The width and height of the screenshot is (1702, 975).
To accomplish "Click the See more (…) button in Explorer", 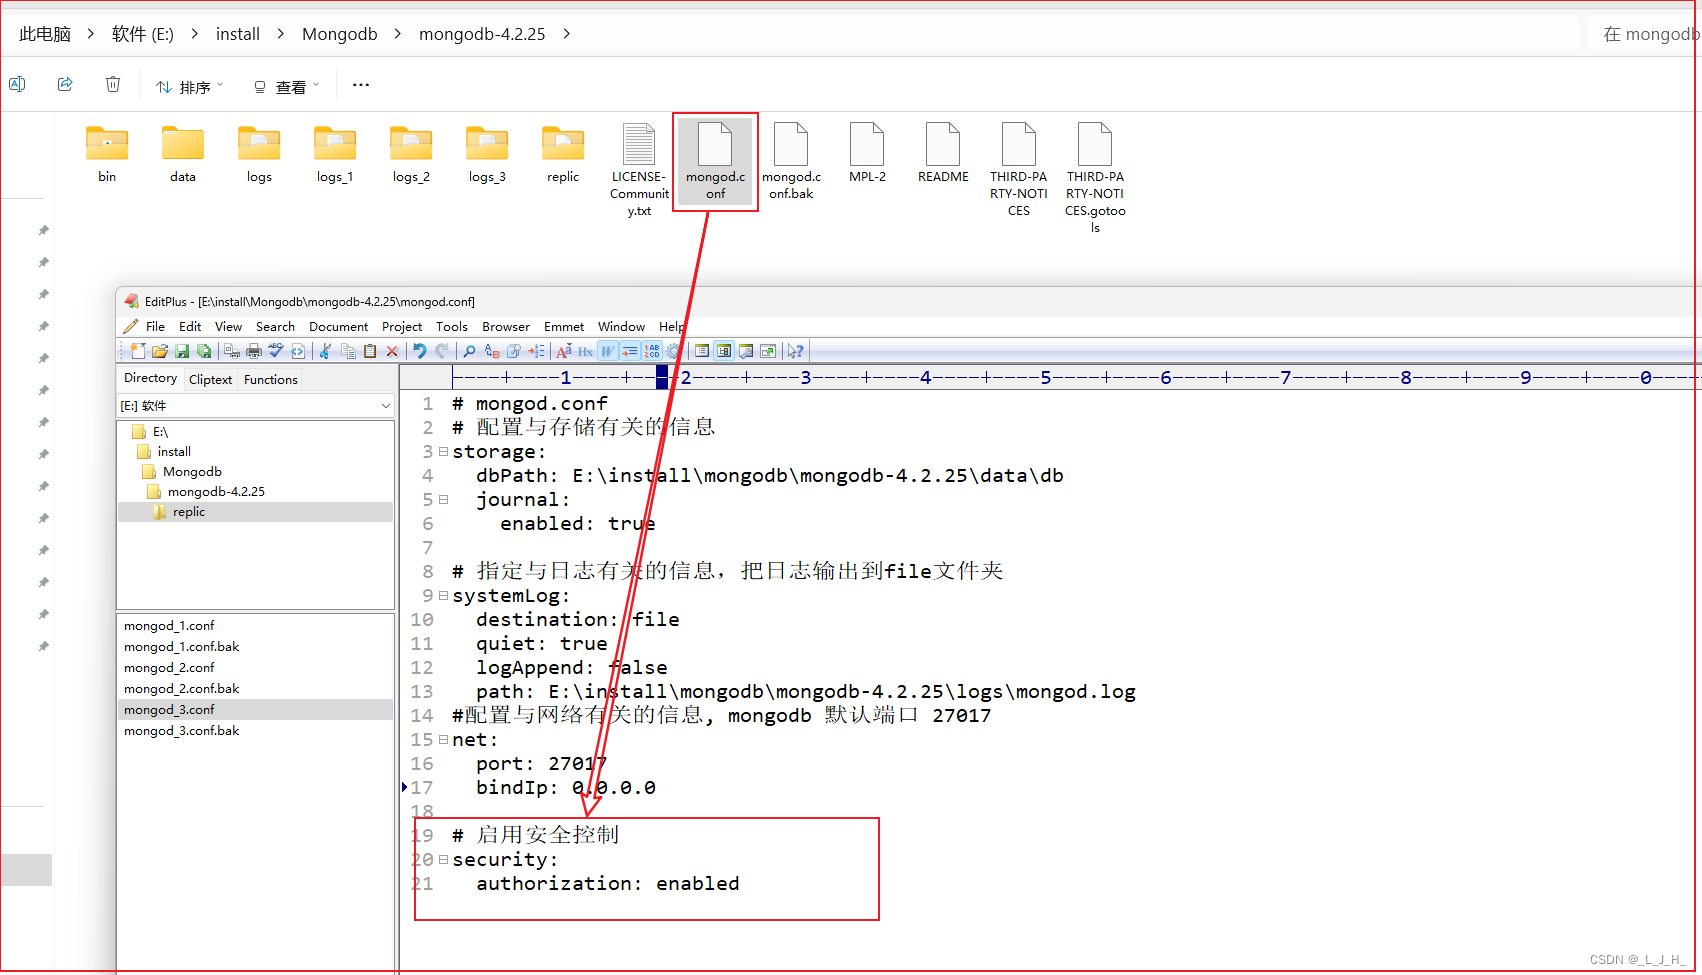I will (x=361, y=85).
